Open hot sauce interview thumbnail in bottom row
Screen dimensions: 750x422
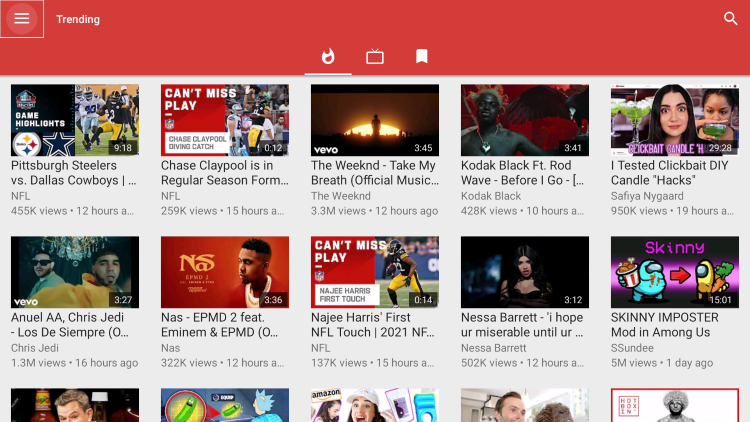click(75, 405)
